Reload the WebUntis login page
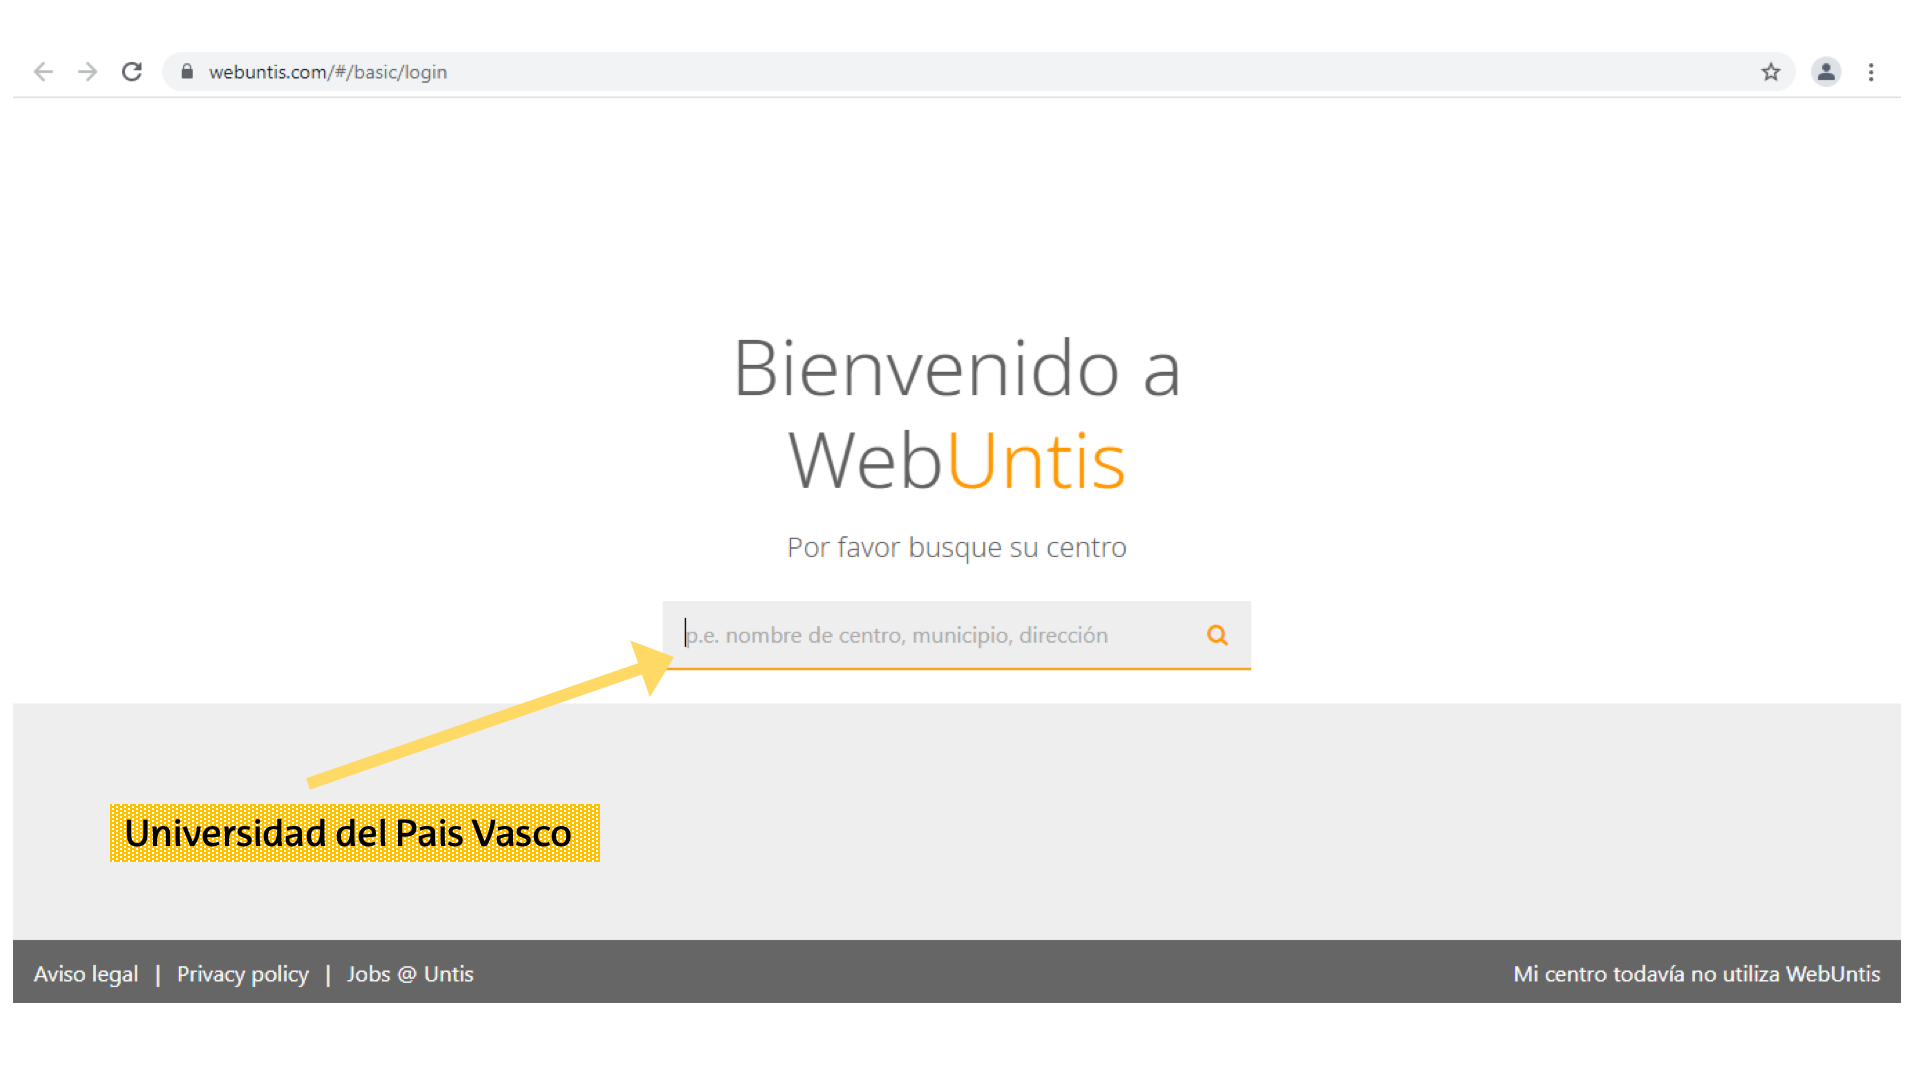This screenshot has height=1080, width=1920. coord(132,72)
